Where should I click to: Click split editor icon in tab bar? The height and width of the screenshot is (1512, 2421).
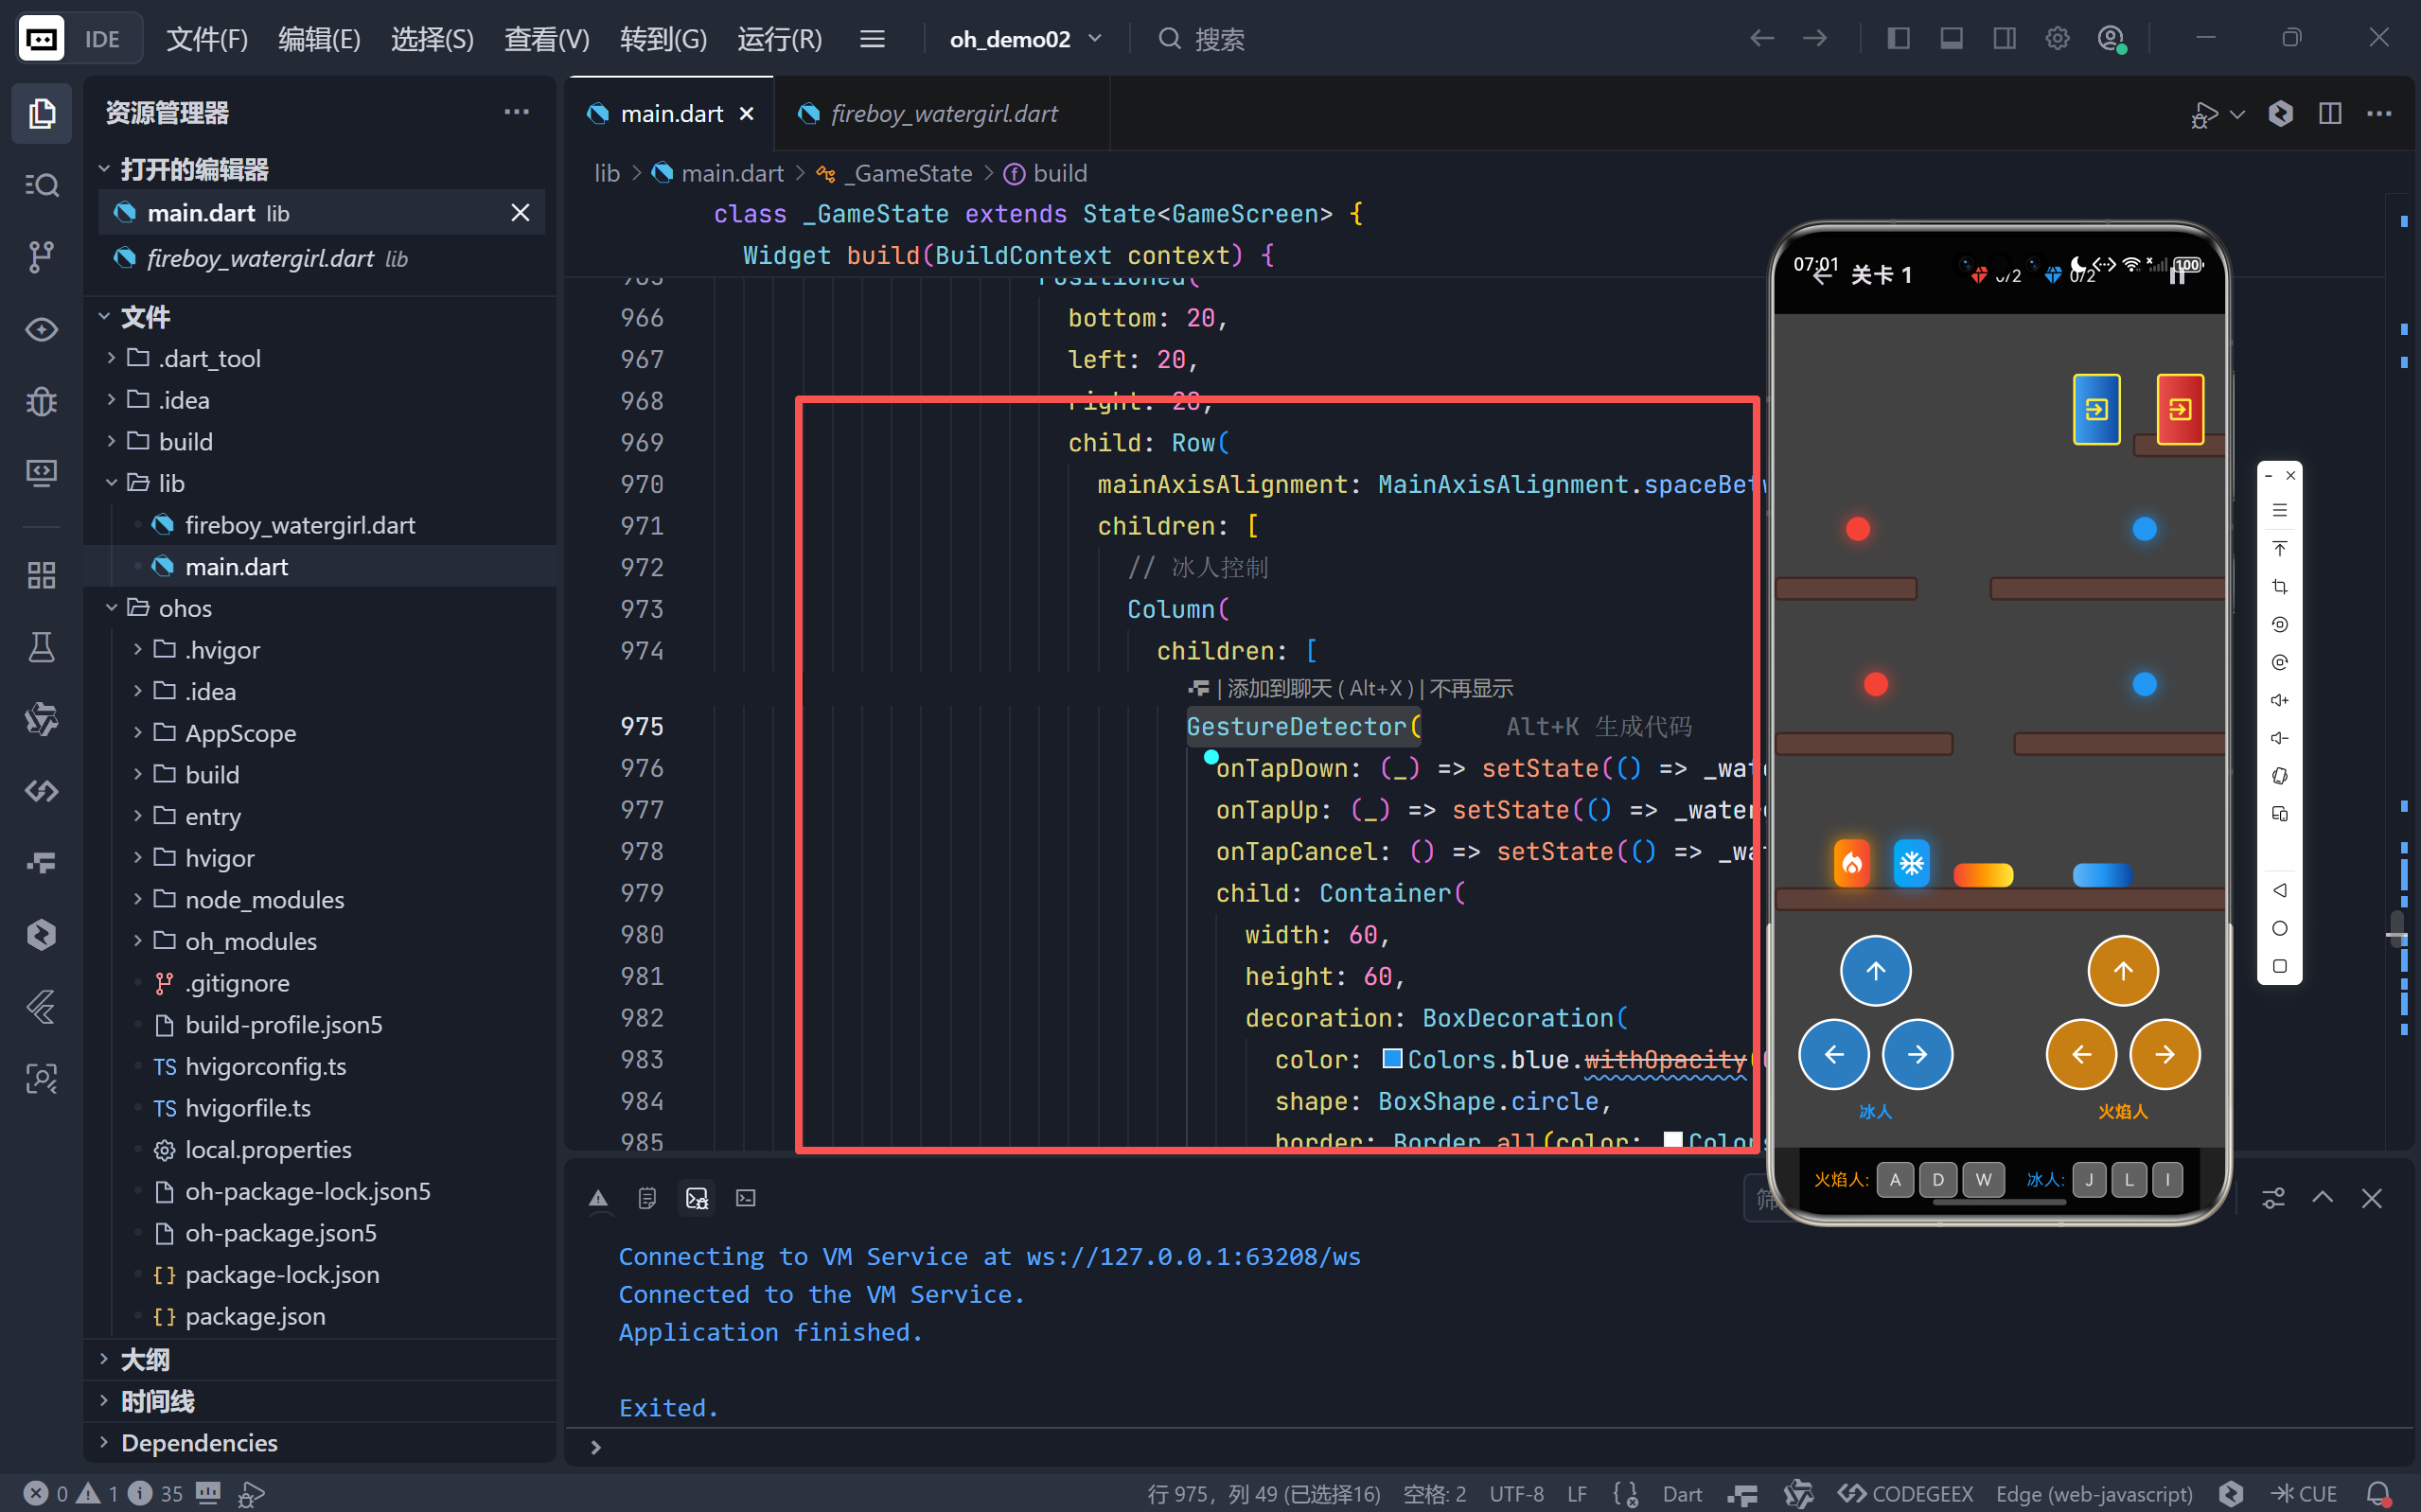(2330, 114)
